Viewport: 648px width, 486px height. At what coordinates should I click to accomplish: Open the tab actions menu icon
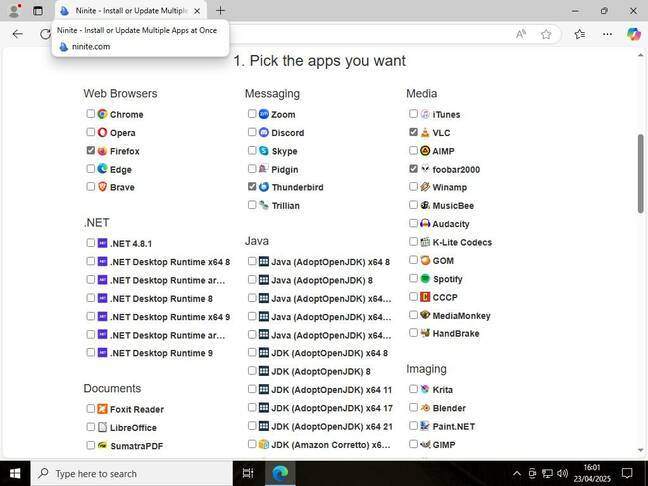38,11
